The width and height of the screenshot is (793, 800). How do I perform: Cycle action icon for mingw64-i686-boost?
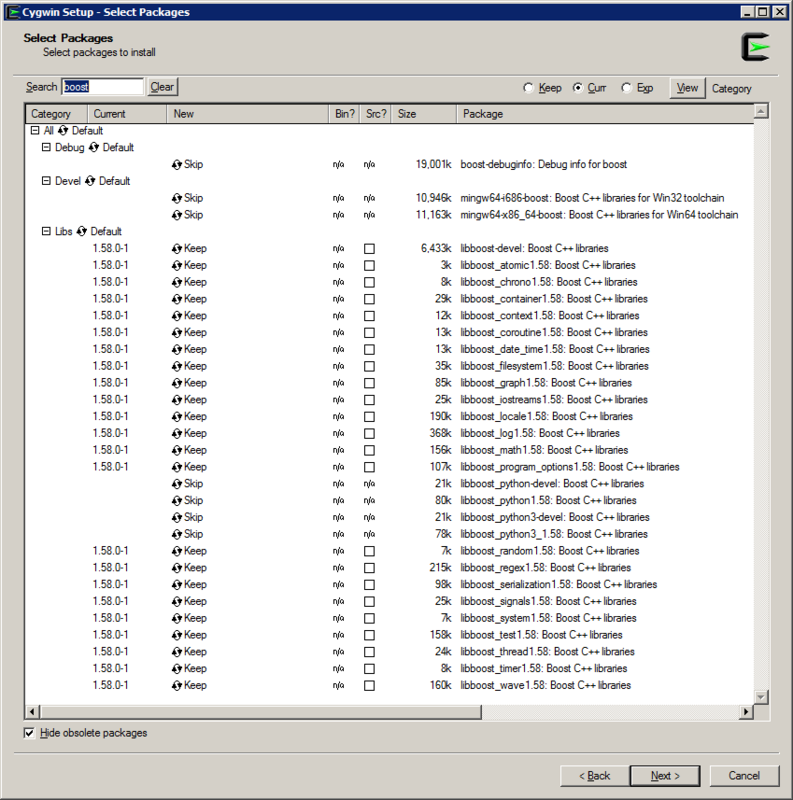177,198
